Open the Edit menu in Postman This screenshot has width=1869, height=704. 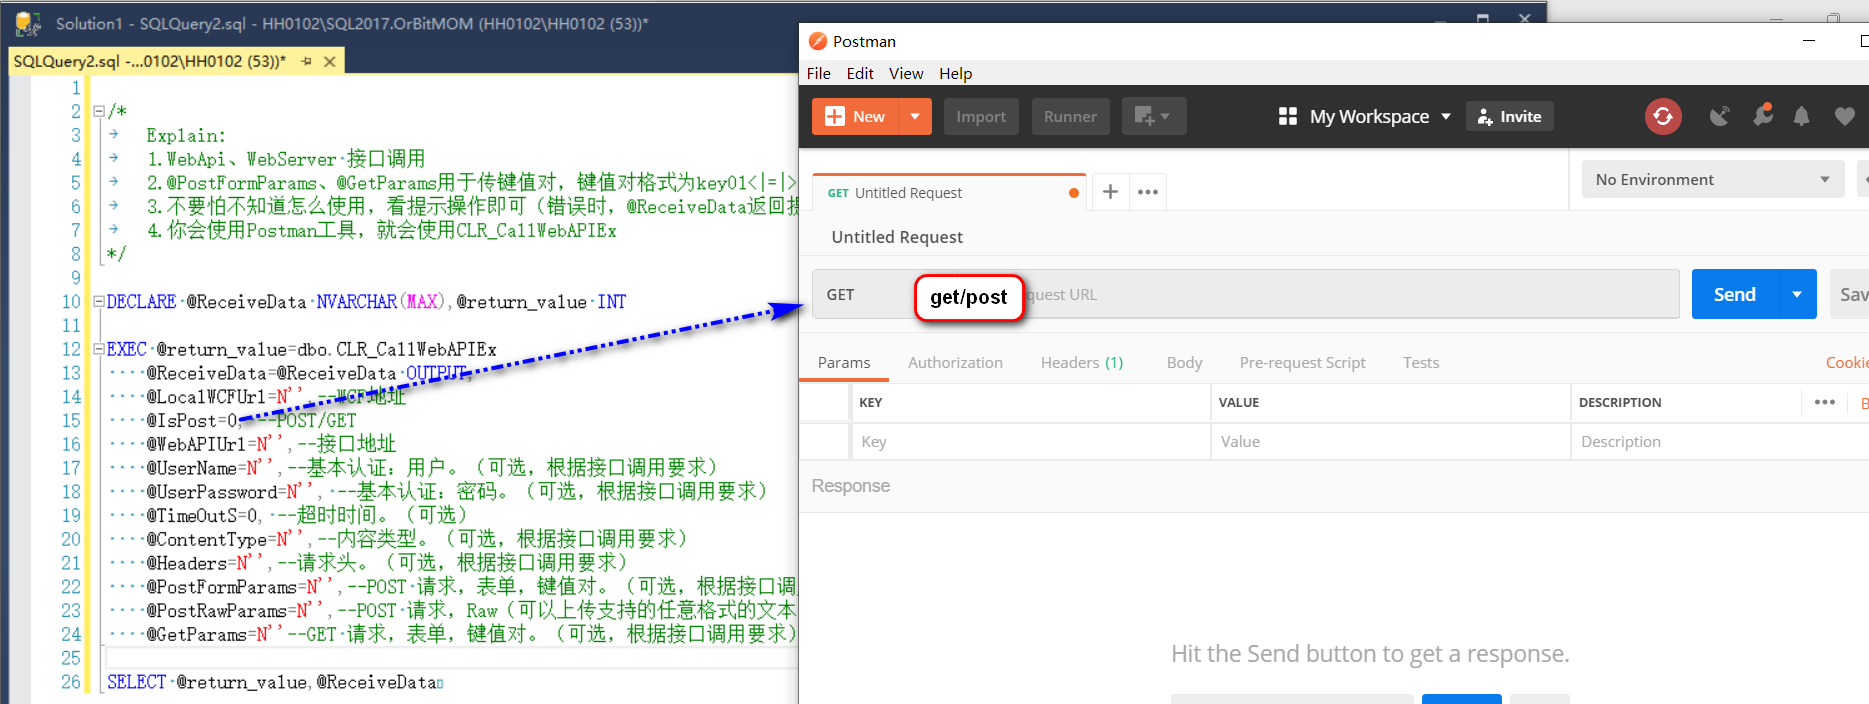[x=860, y=73]
